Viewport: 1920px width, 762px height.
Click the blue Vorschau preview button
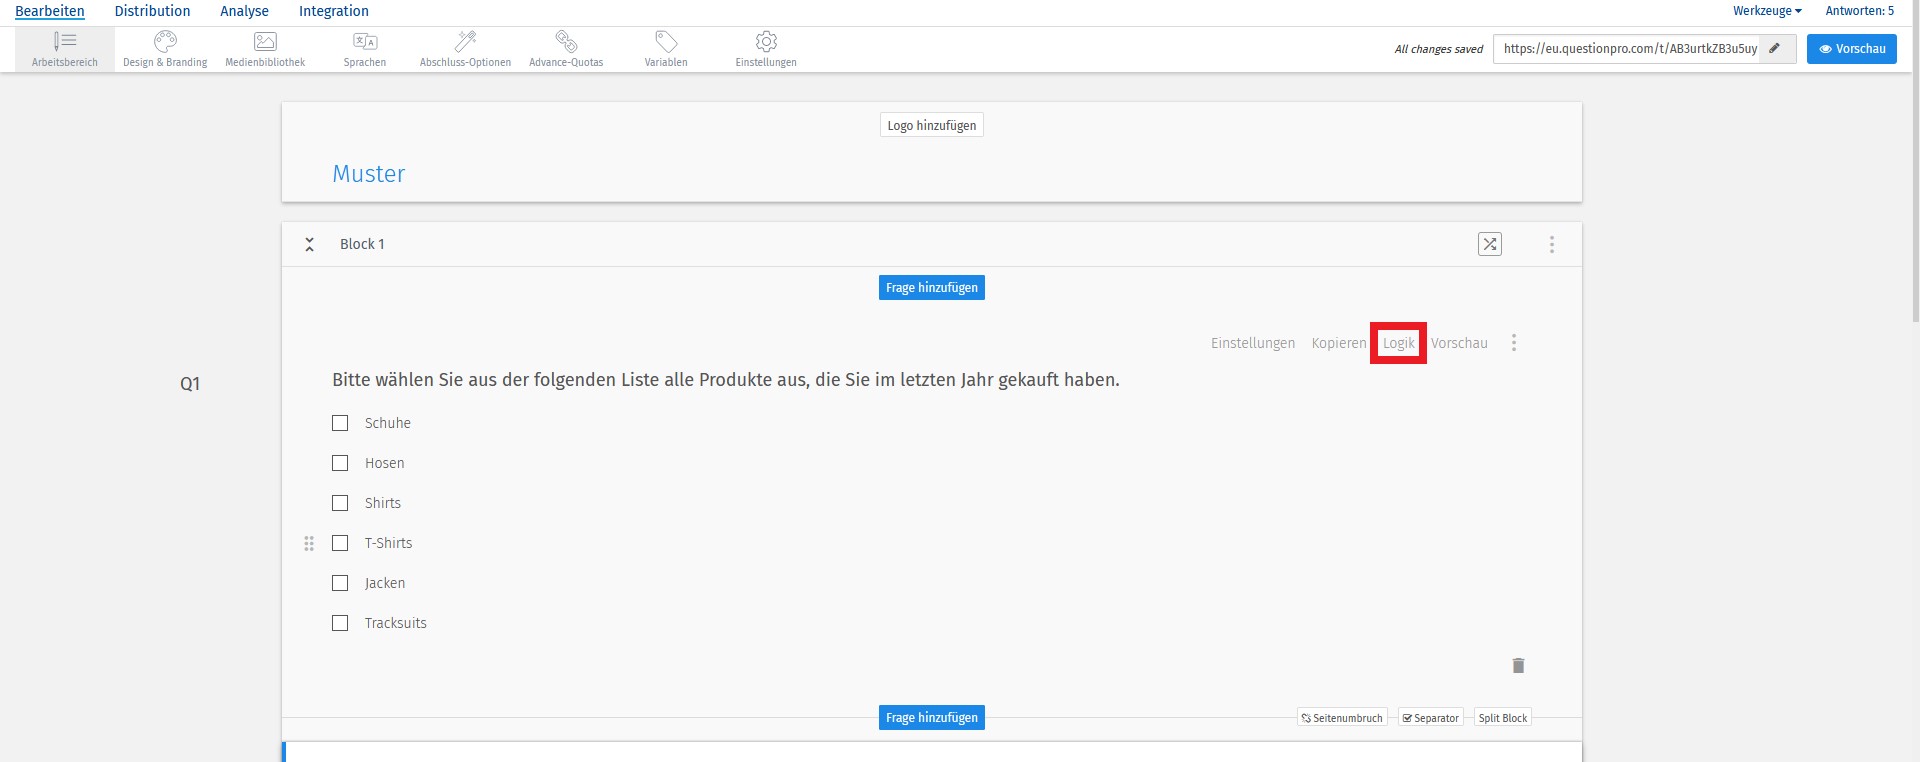(x=1852, y=49)
